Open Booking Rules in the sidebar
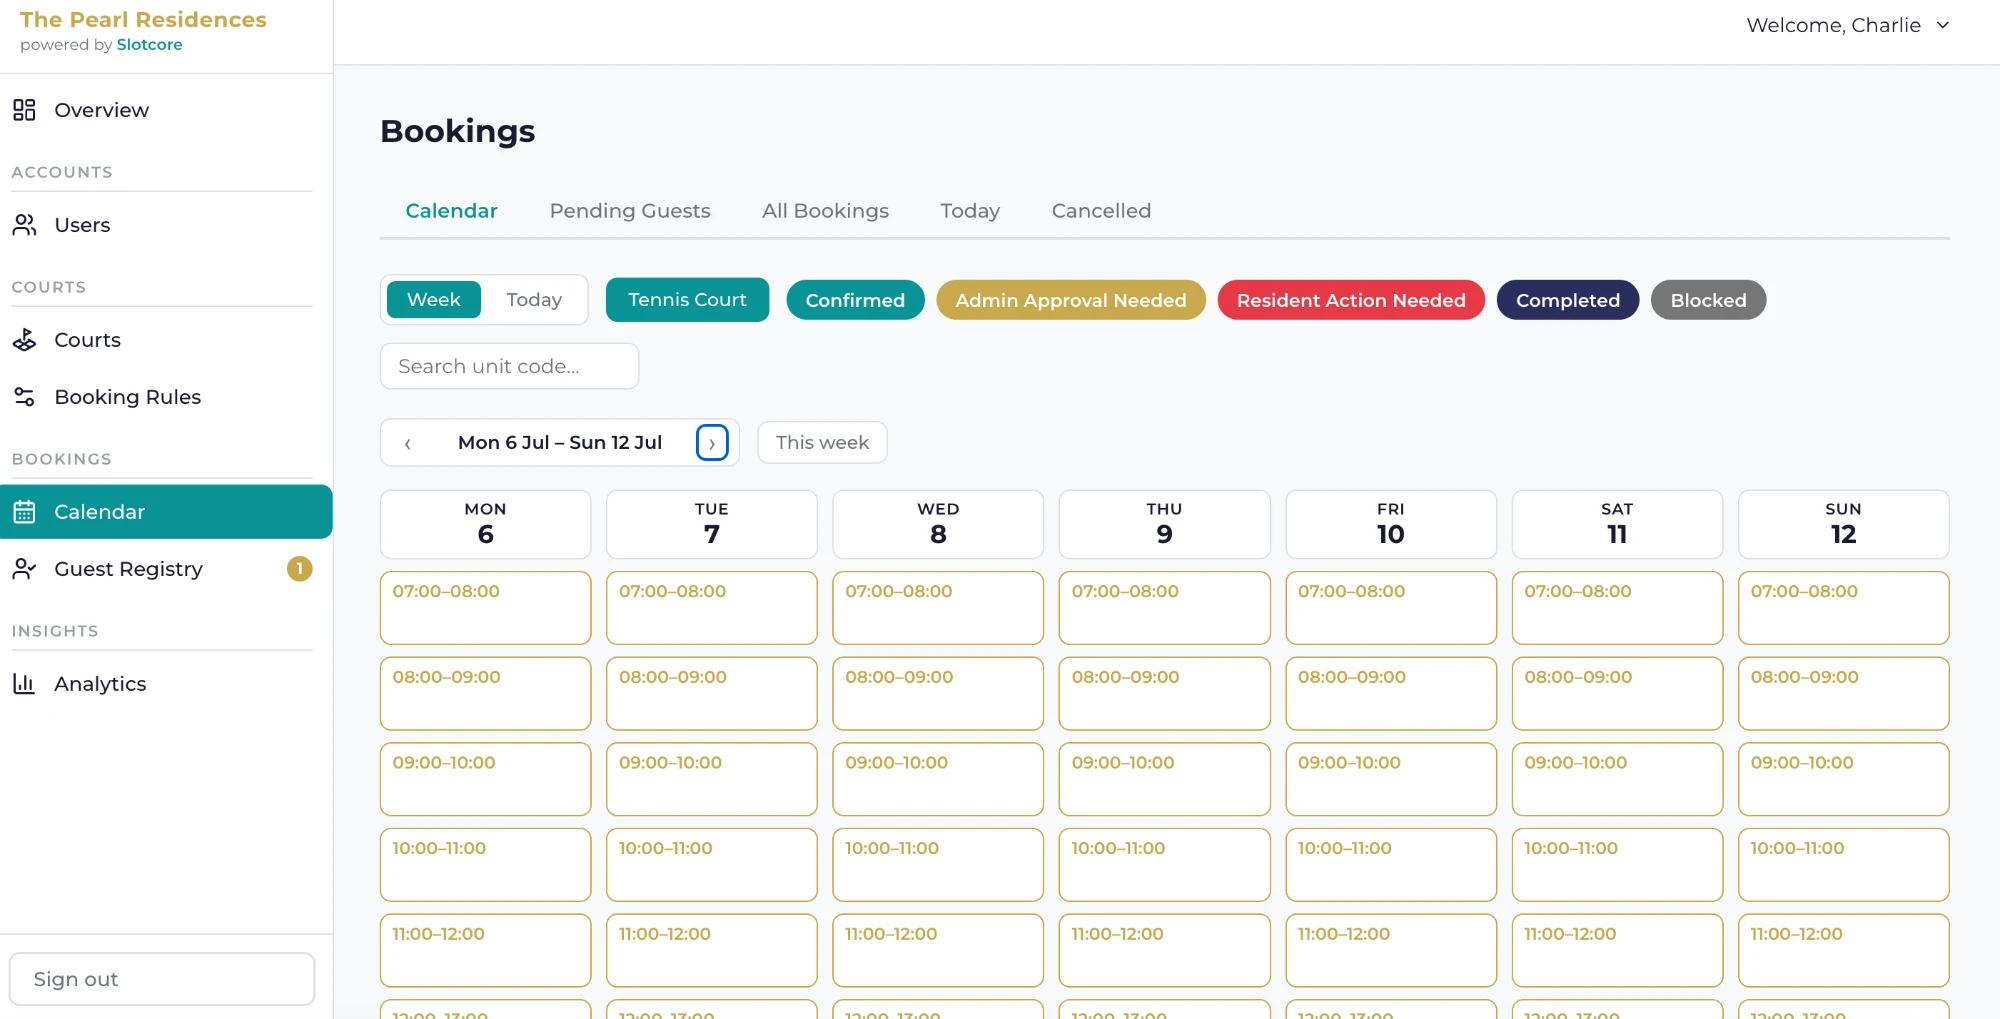The width and height of the screenshot is (2000, 1019). (166, 397)
